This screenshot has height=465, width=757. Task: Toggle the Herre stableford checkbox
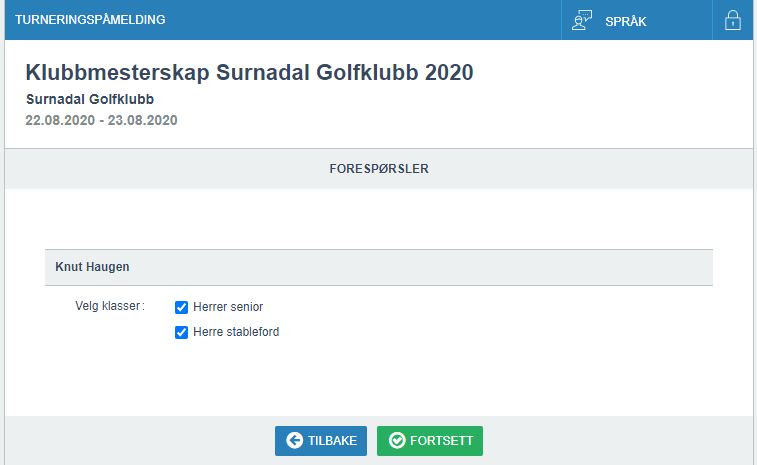182,333
